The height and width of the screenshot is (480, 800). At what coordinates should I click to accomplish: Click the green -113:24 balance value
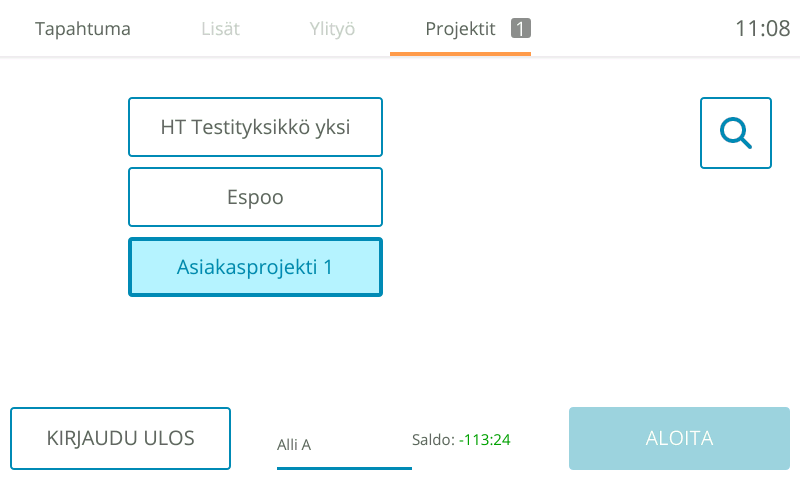485,440
